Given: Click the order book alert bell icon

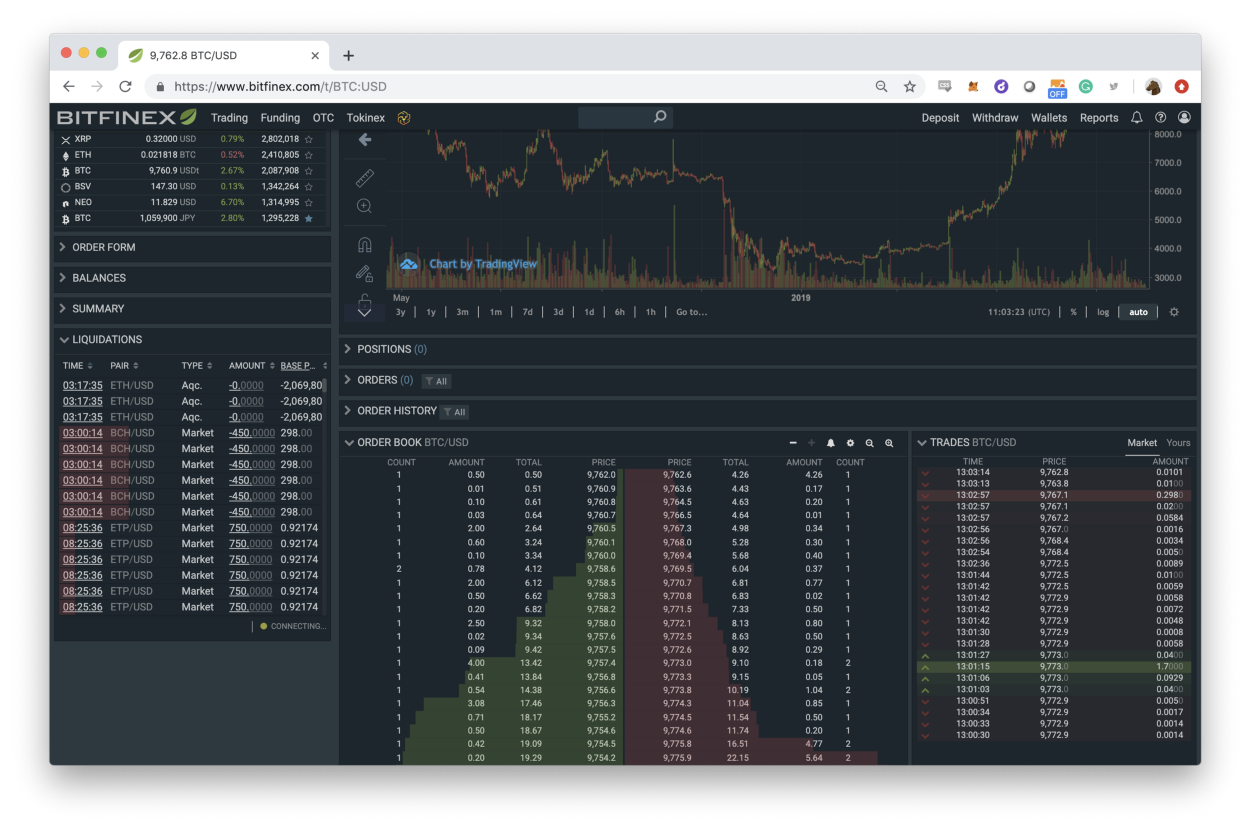Looking at the screenshot, I should click(830, 443).
